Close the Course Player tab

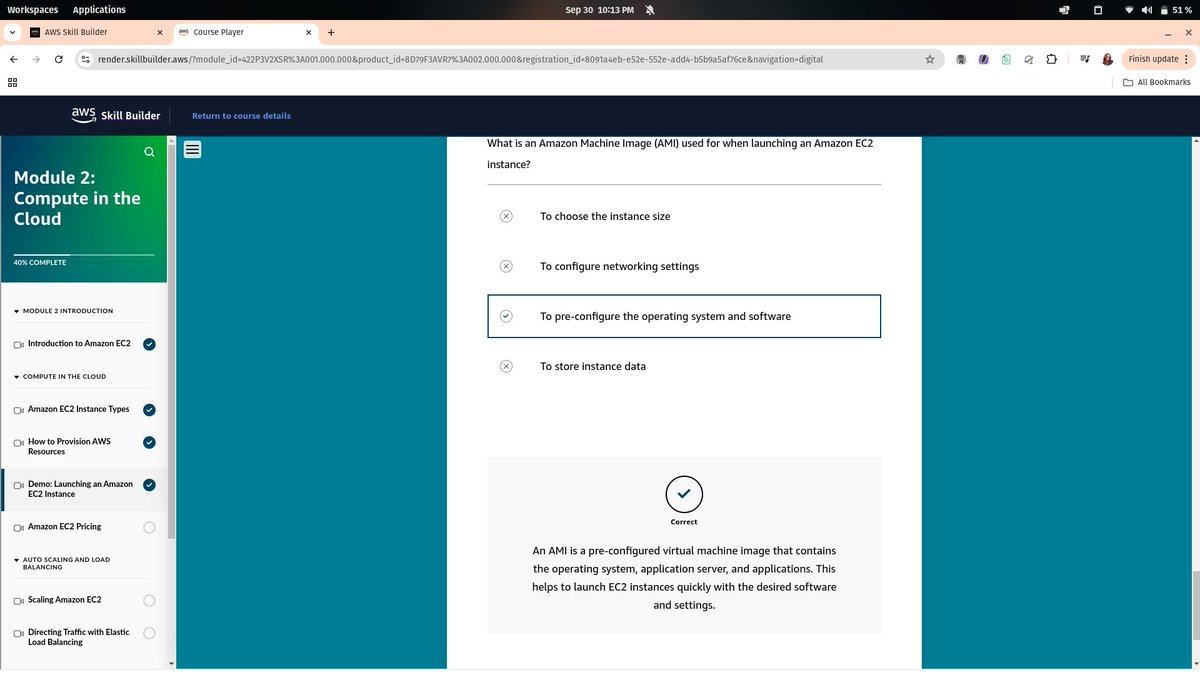pyautogui.click(x=308, y=32)
